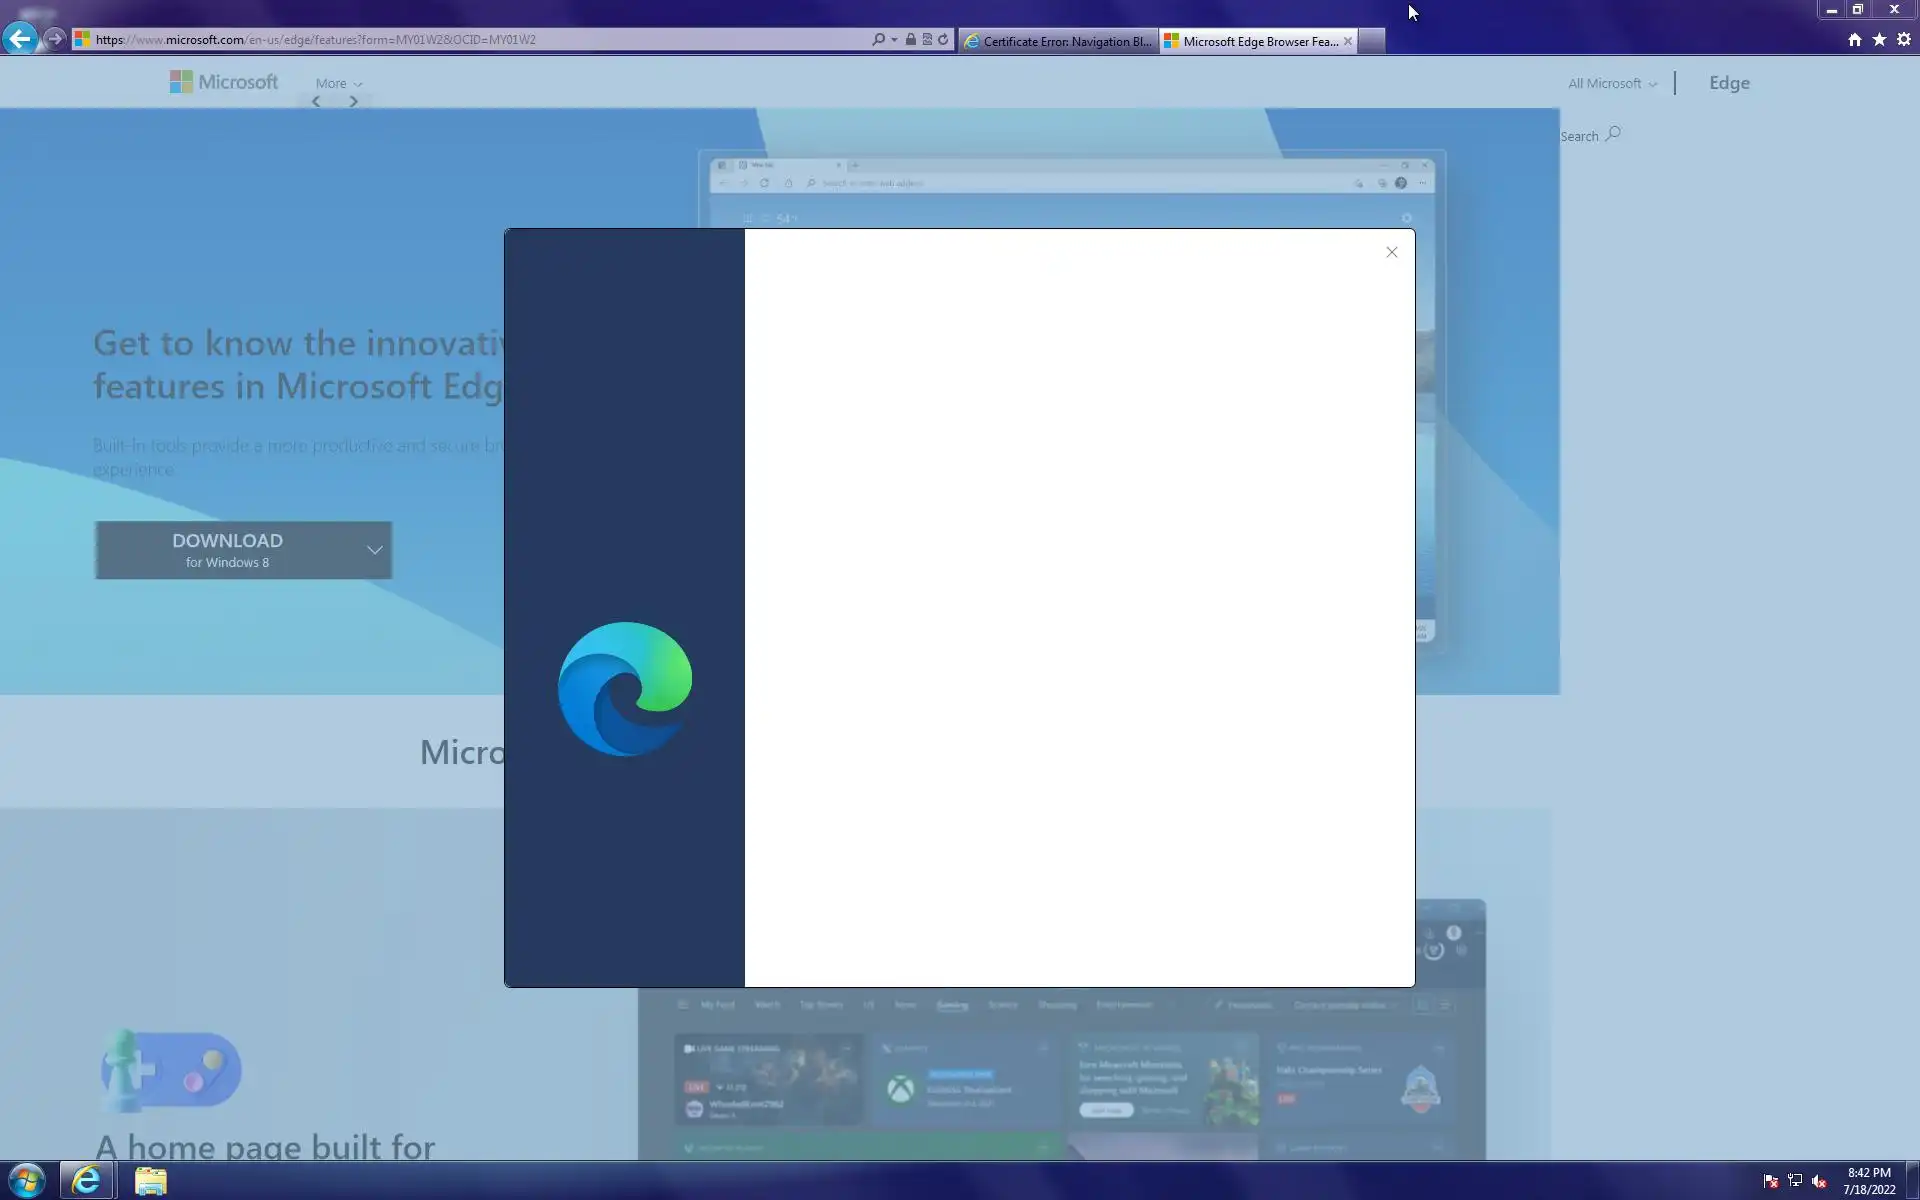Expand the More navigation menu
The image size is (1920, 1200).
[338, 84]
